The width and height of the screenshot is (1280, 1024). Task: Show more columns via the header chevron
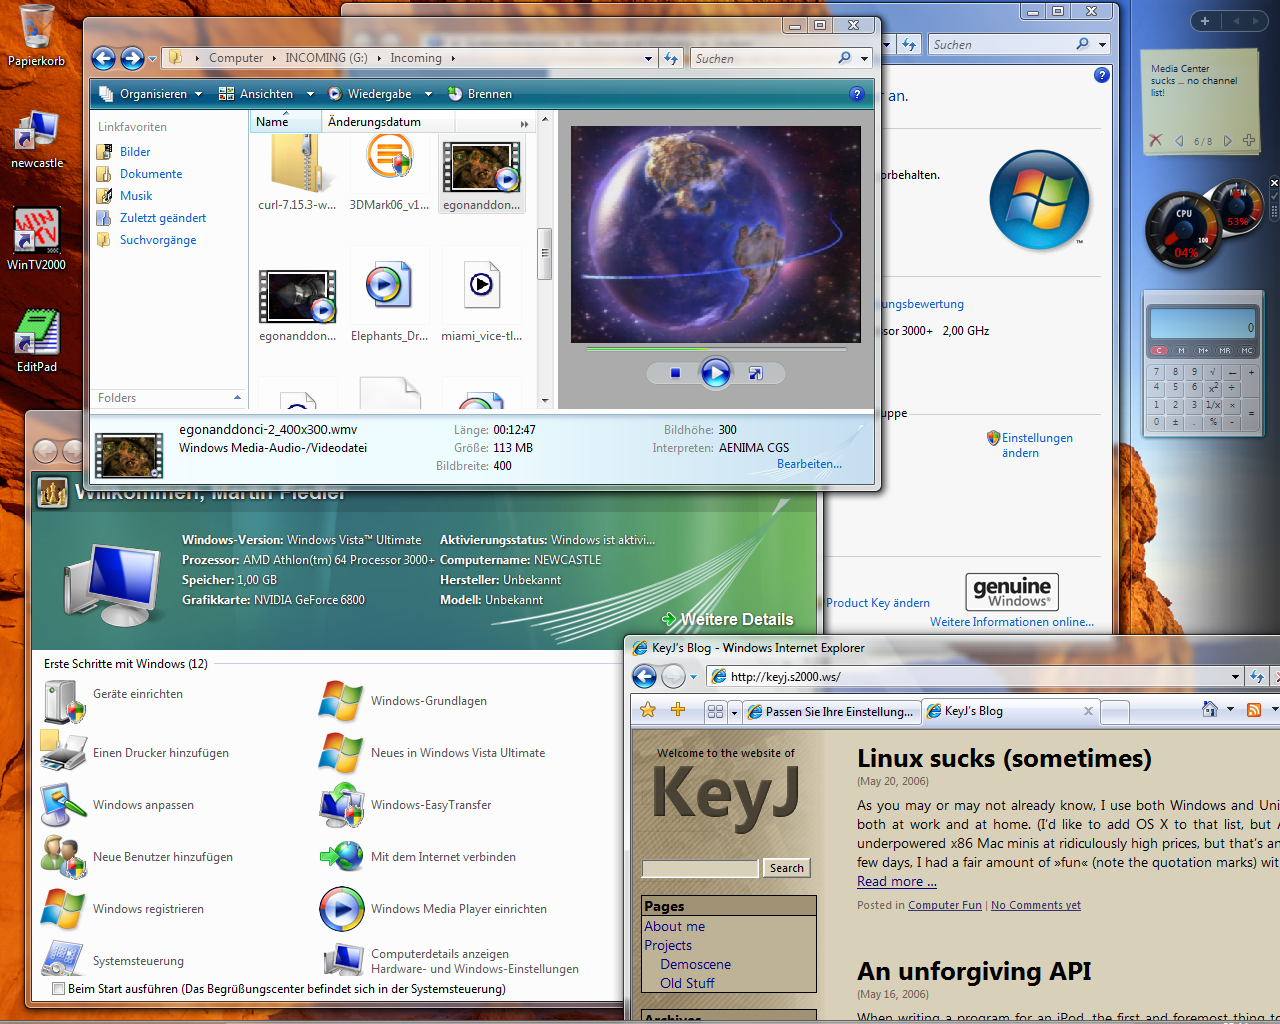coord(524,123)
